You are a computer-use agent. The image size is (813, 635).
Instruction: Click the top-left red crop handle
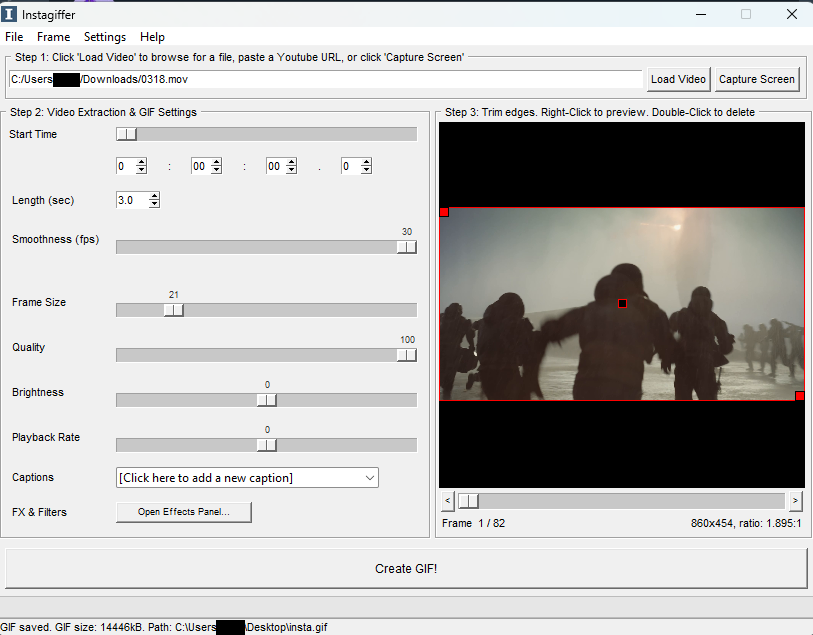click(x=444, y=212)
